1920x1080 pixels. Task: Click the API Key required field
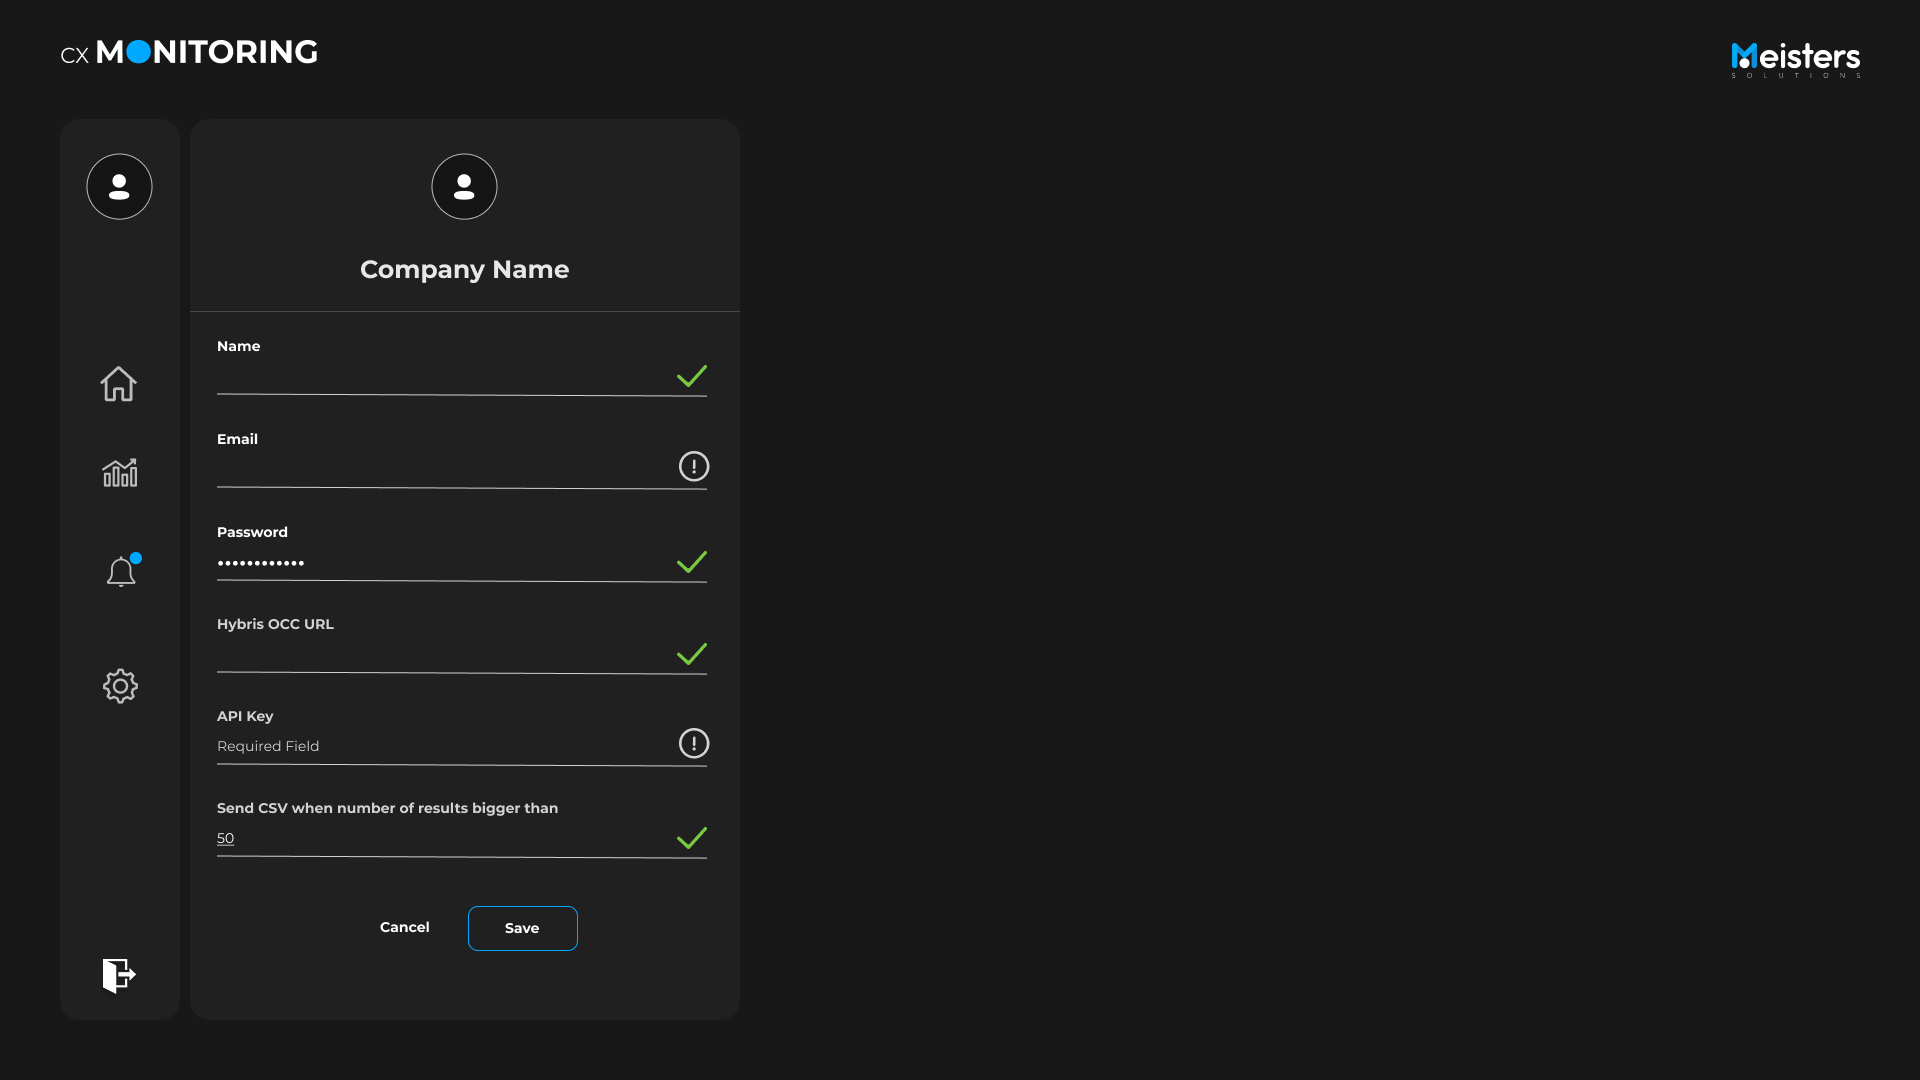440,747
